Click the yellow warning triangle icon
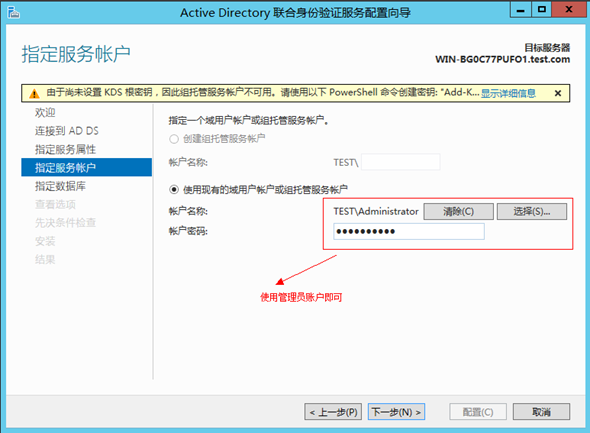 (x=34, y=93)
